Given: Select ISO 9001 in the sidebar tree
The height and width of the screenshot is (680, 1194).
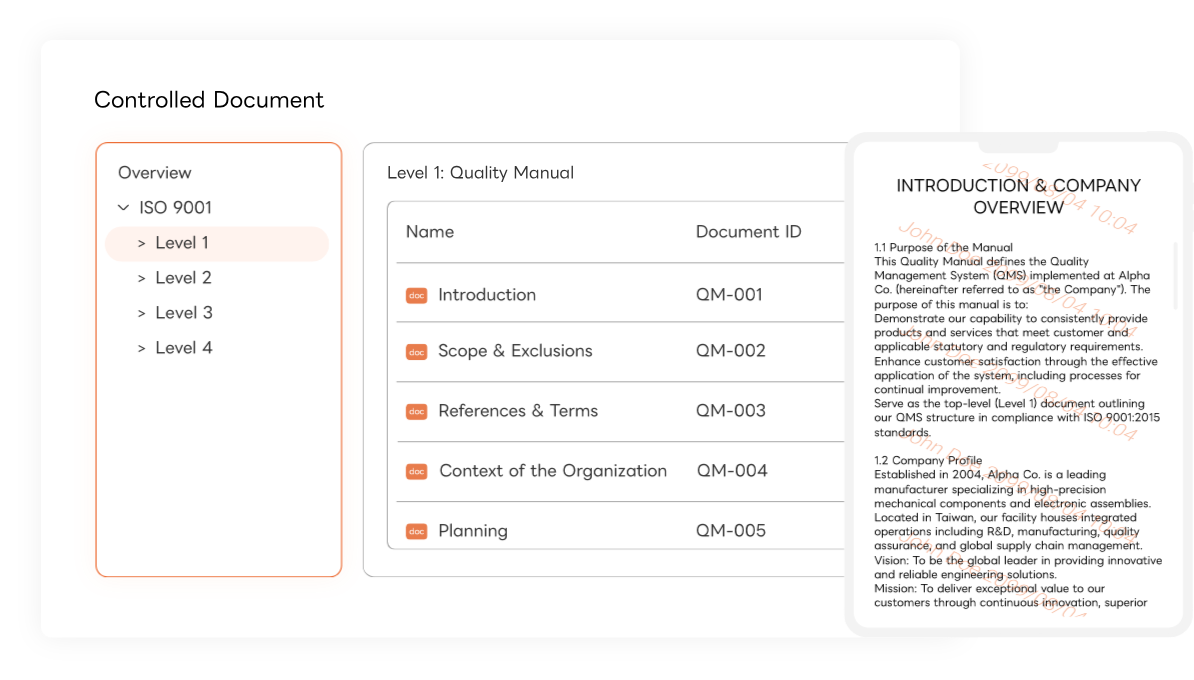Looking at the screenshot, I should pos(175,207).
